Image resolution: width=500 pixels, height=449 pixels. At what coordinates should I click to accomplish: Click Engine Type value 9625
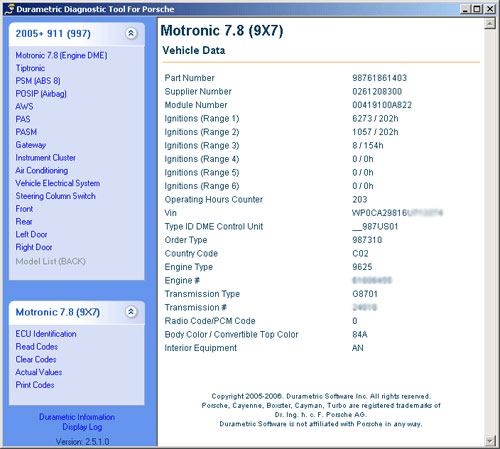[x=362, y=267]
